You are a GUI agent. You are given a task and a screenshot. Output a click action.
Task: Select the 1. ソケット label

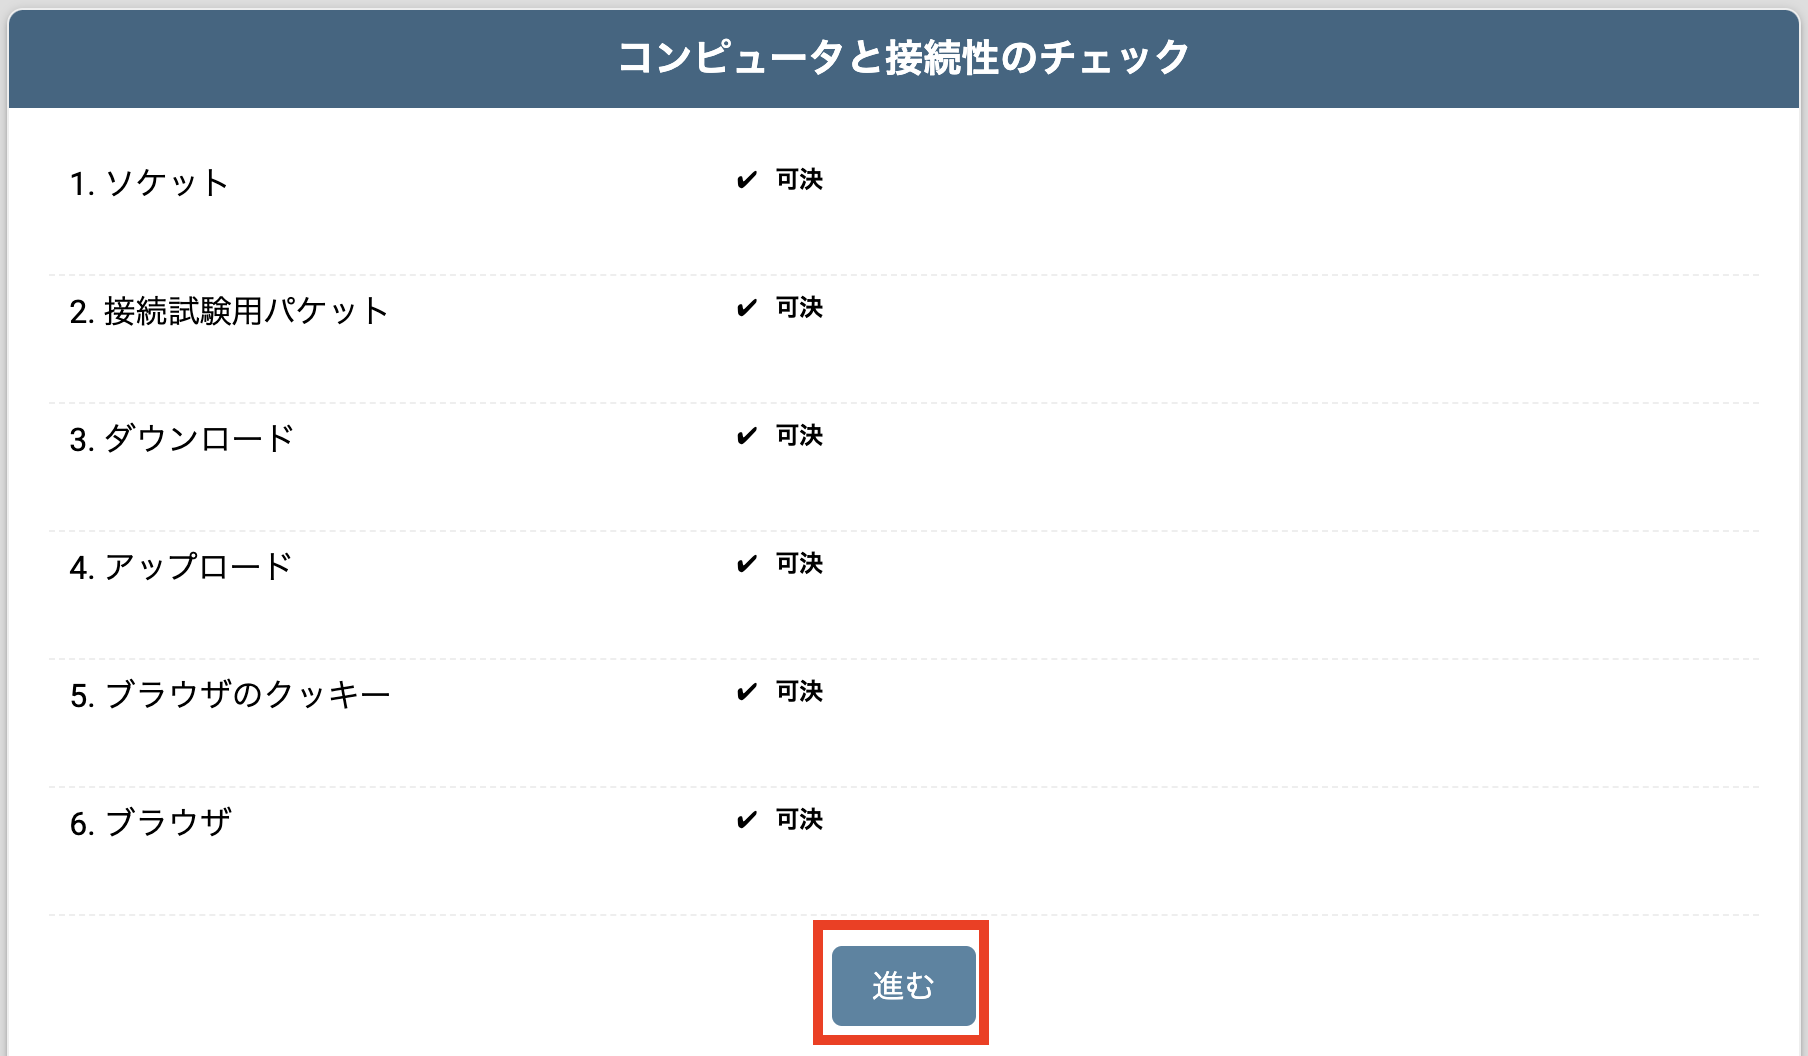coord(149,183)
